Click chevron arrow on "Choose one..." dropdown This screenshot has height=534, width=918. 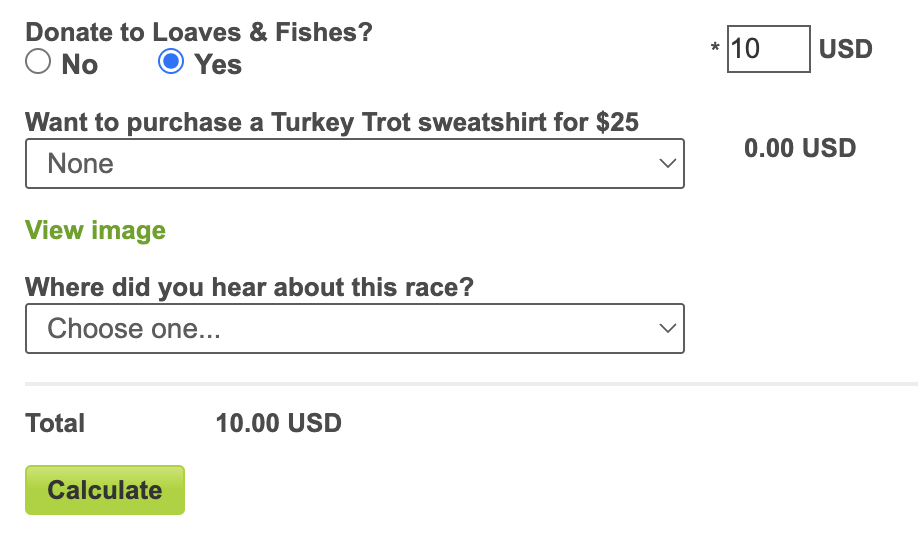pos(668,329)
